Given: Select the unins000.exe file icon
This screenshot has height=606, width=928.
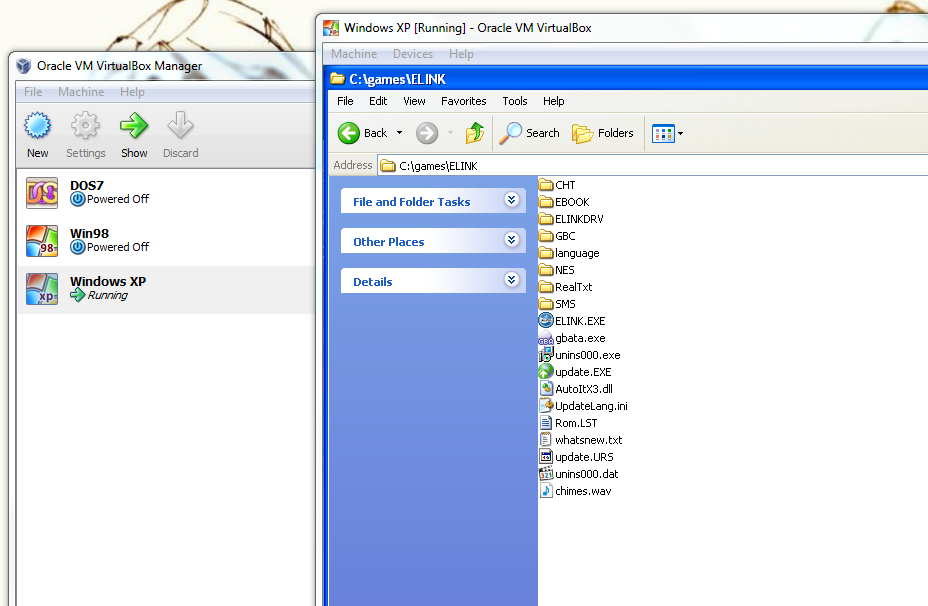Looking at the screenshot, I should (x=546, y=355).
